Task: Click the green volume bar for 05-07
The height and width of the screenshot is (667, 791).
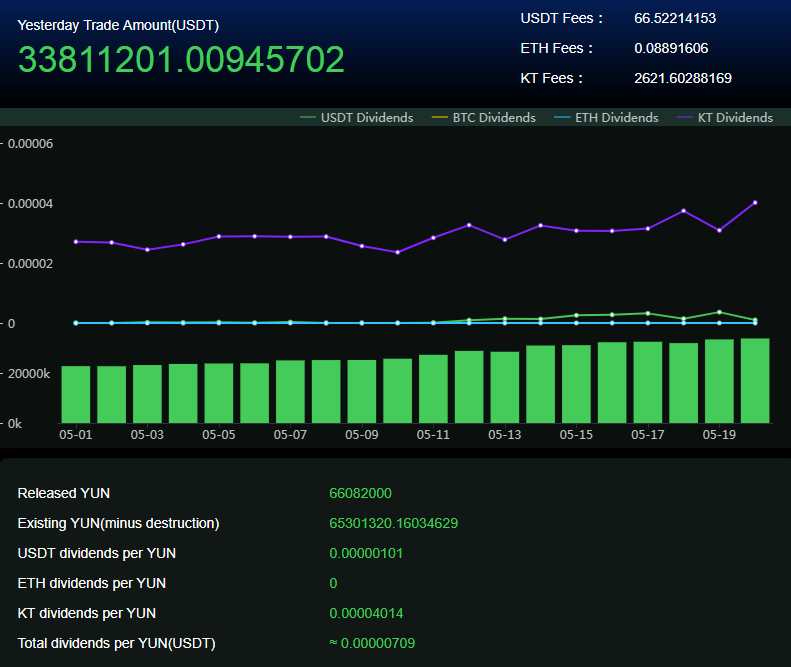Action: click(x=291, y=392)
